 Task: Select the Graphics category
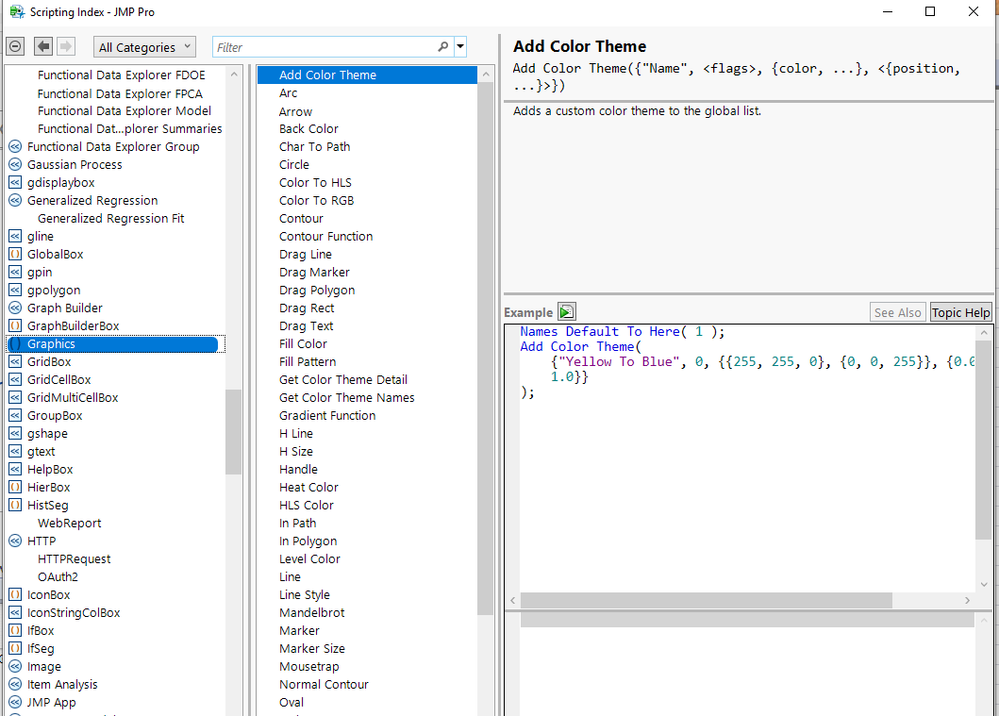[115, 344]
